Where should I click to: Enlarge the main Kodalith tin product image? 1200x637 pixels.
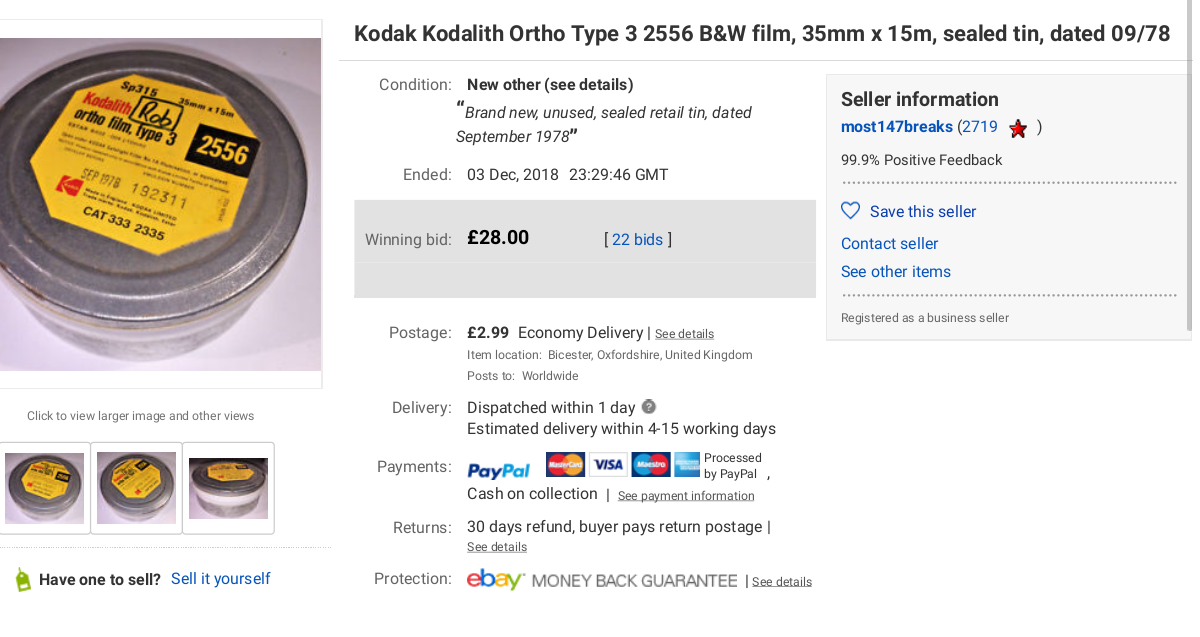[160, 205]
